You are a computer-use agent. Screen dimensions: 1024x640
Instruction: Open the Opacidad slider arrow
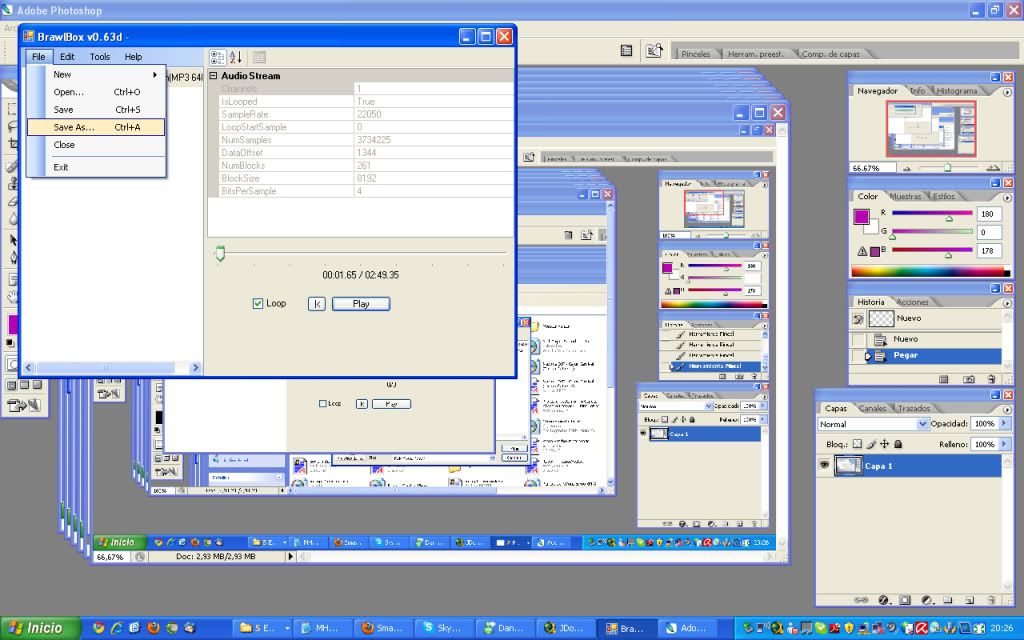1004,424
